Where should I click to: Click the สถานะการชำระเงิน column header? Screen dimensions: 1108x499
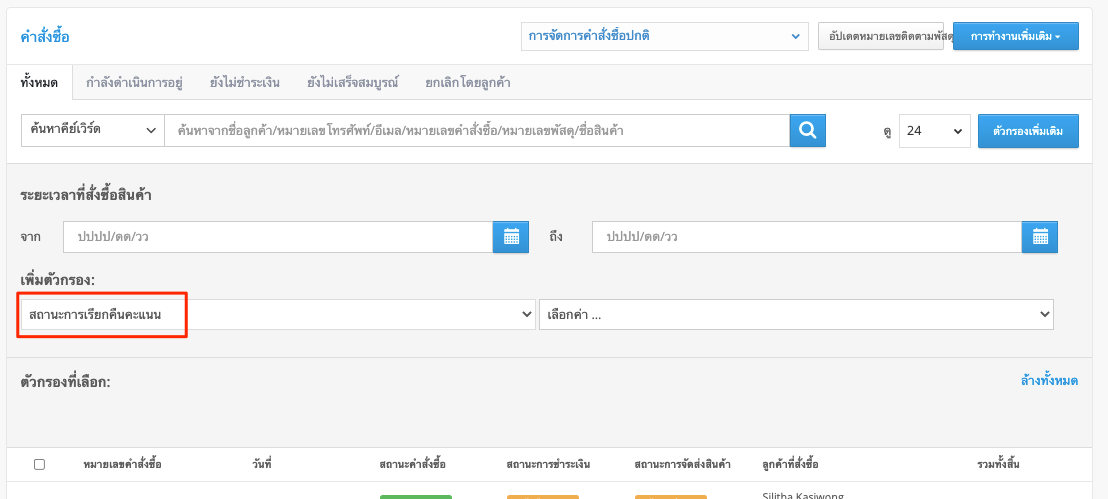(548, 464)
